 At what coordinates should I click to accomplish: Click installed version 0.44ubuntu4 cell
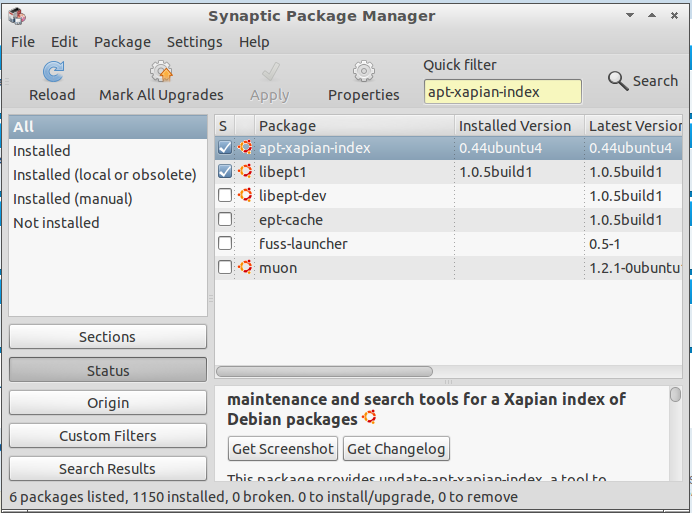coord(500,147)
